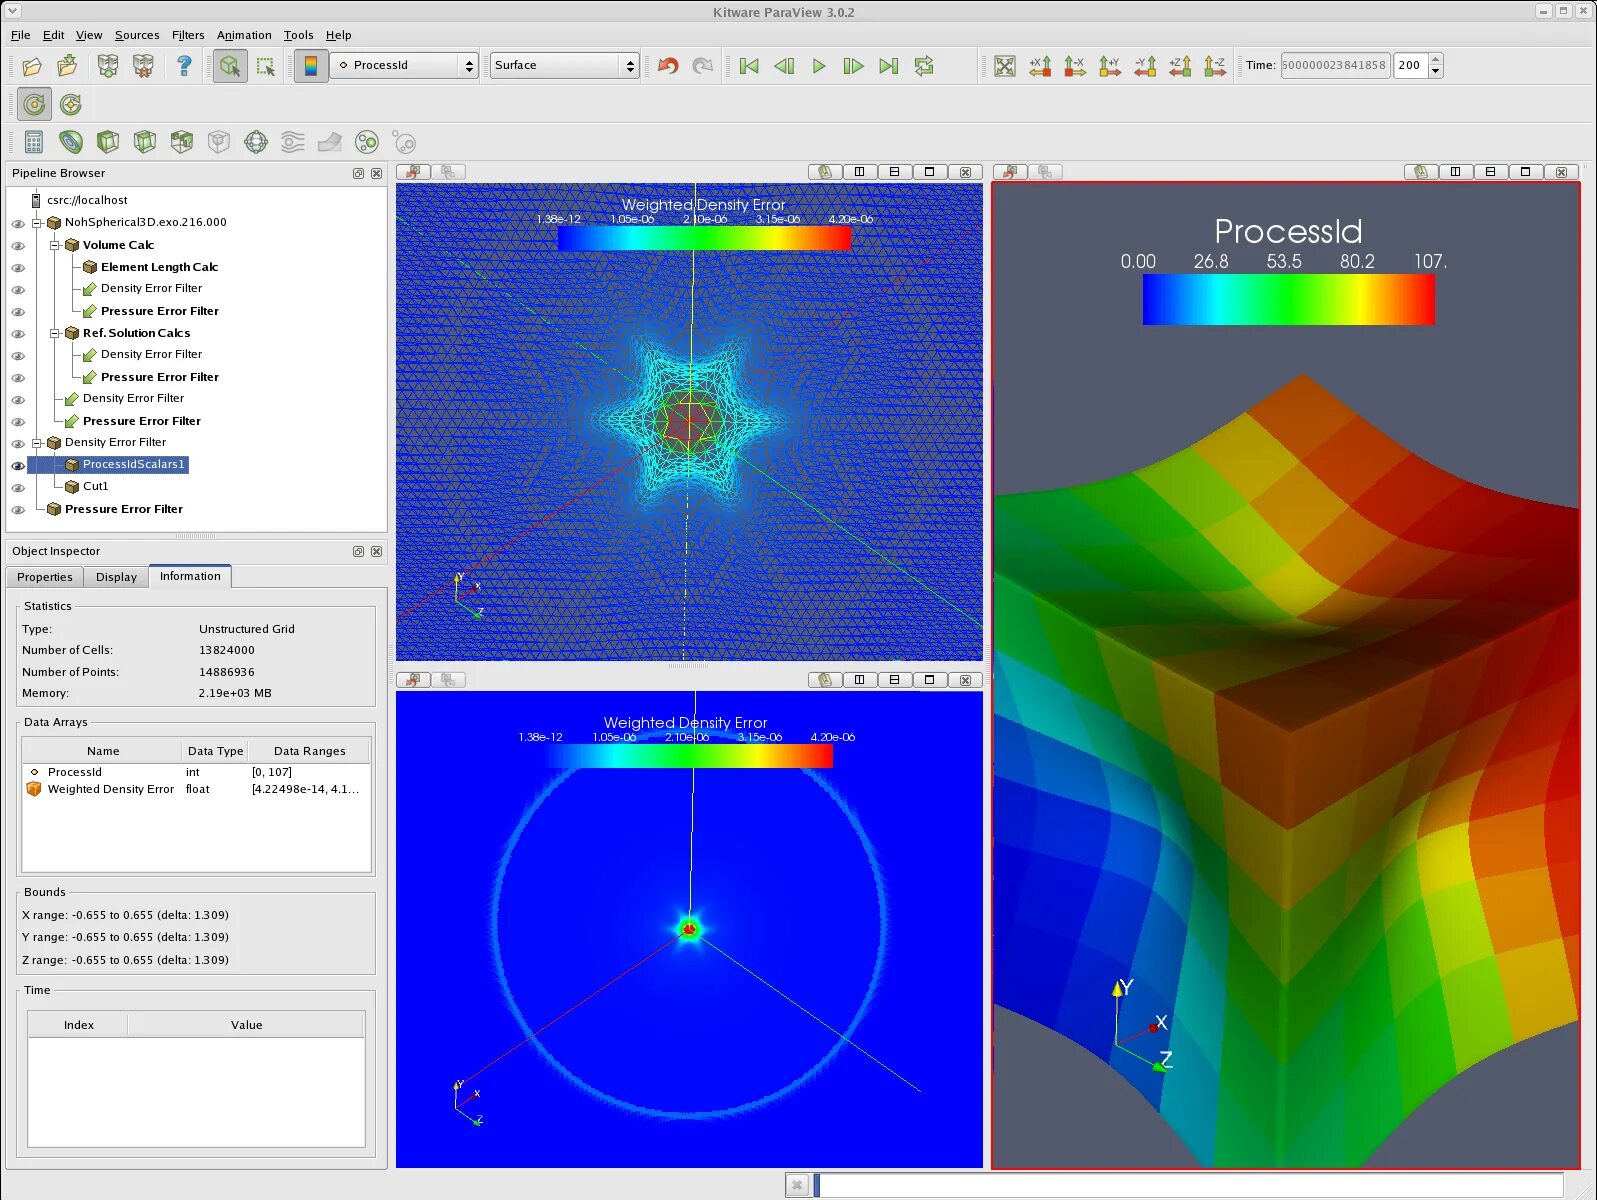Click the ProcessId color legend bar
Image resolution: width=1597 pixels, height=1200 pixels.
point(1288,299)
